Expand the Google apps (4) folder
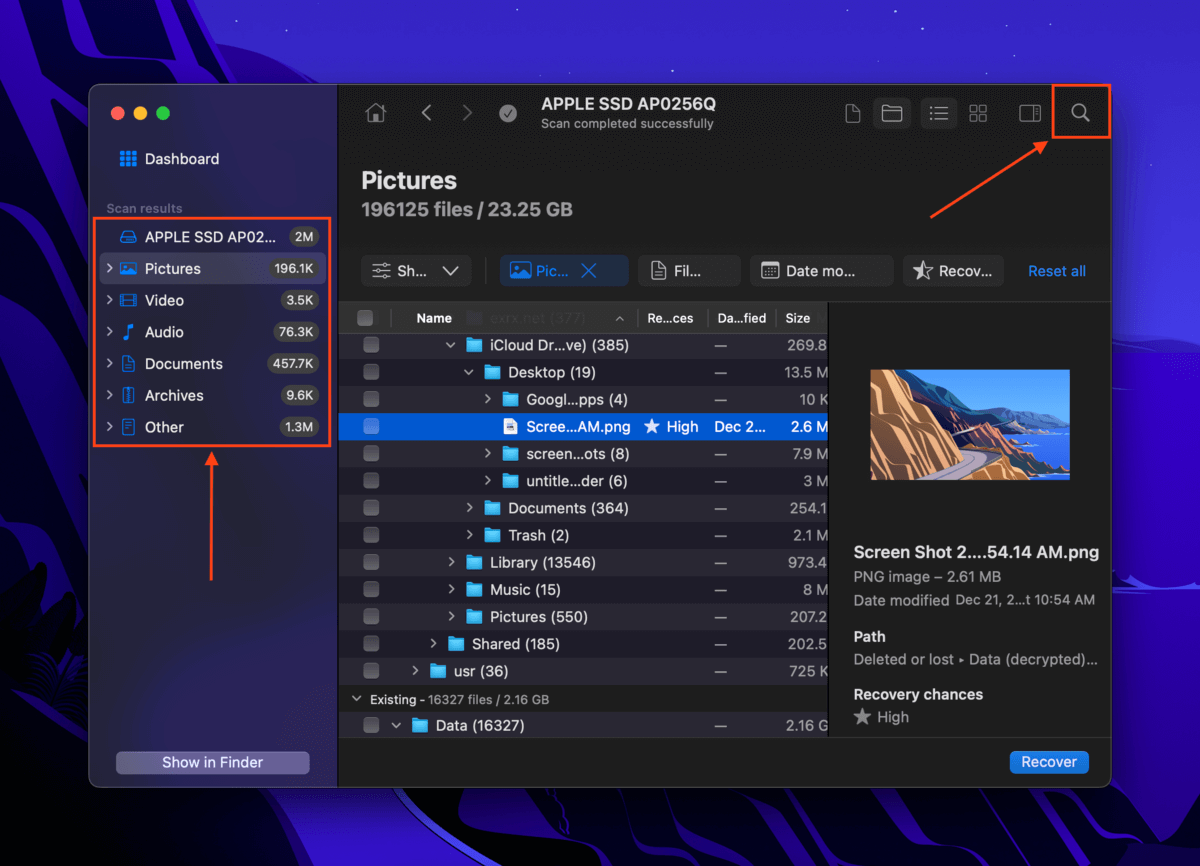The width and height of the screenshot is (1200, 866). (x=488, y=400)
